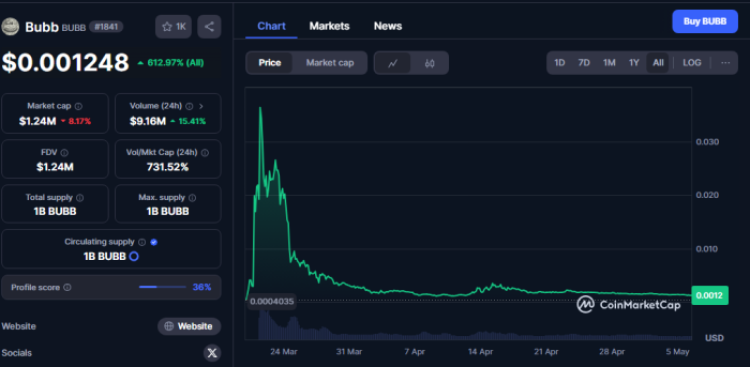
Task: Click FDV info icon
Action: click(x=65, y=153)
